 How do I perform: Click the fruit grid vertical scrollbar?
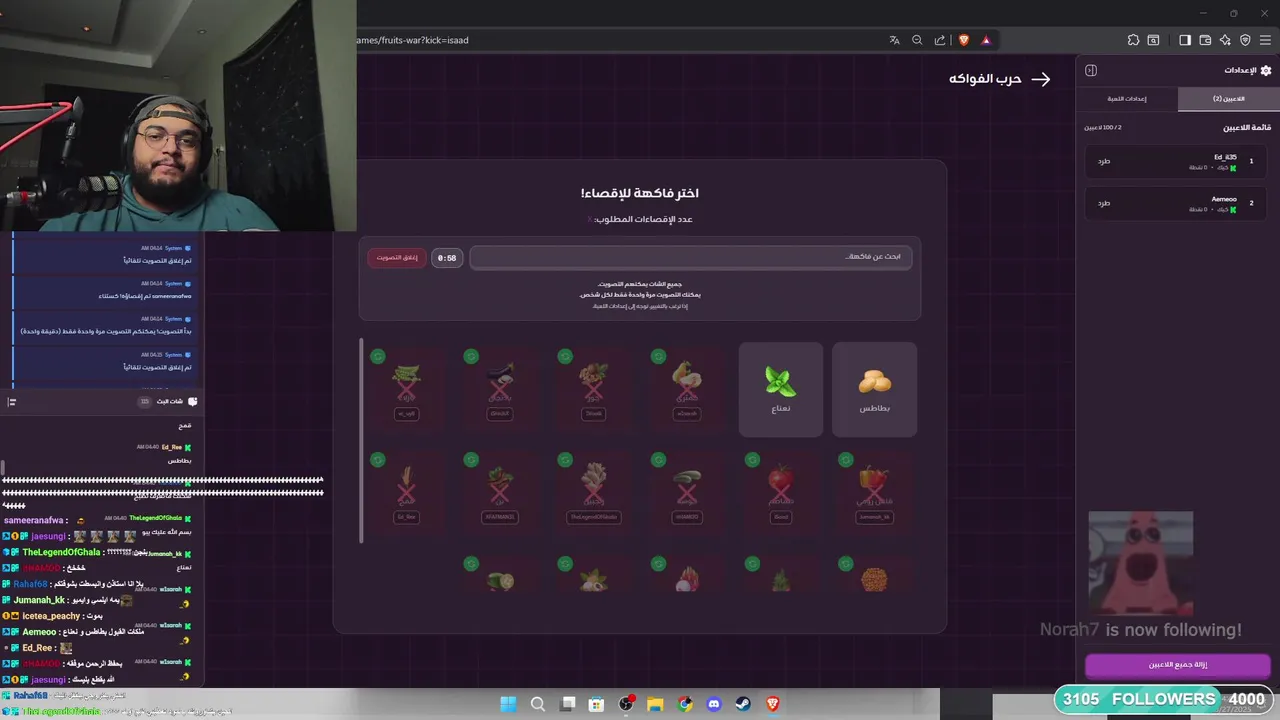coord(361,440)
